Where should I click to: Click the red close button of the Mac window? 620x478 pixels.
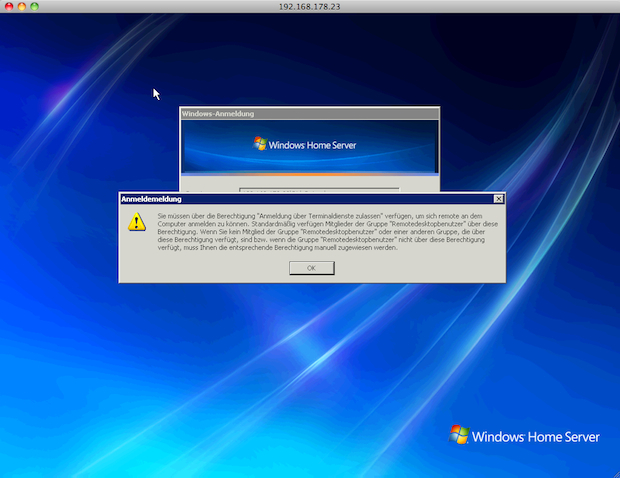[x=9, y=6]
